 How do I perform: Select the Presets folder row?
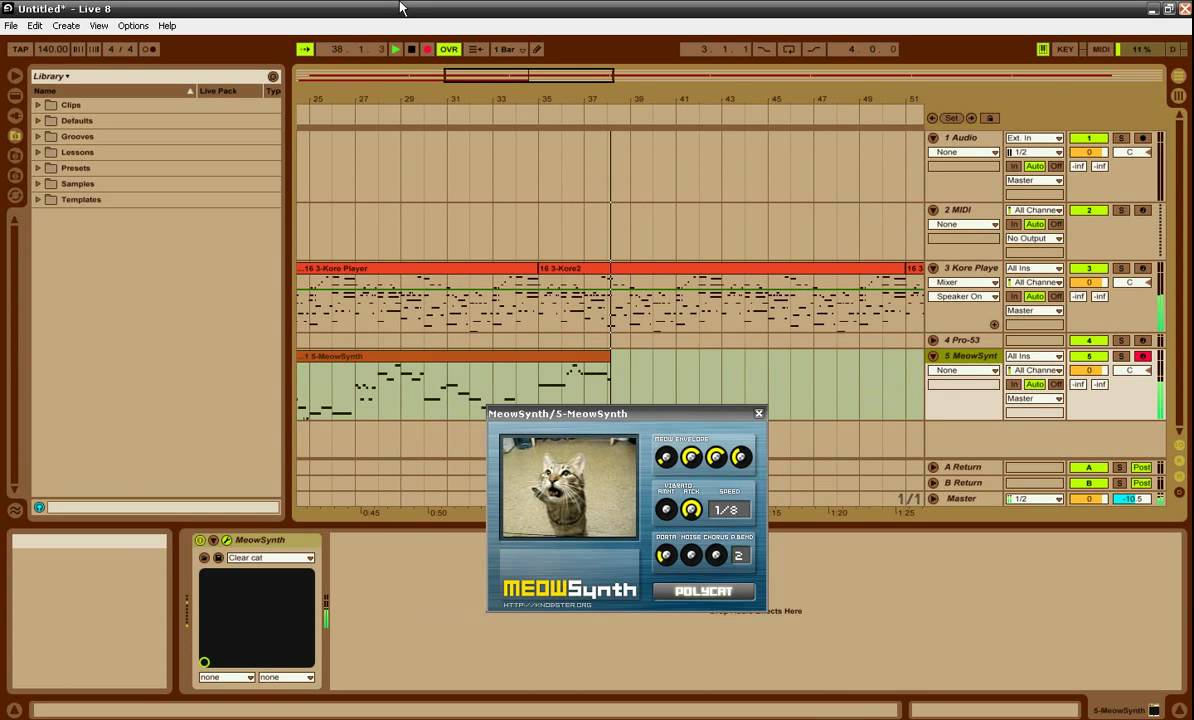tap(156, 168)
